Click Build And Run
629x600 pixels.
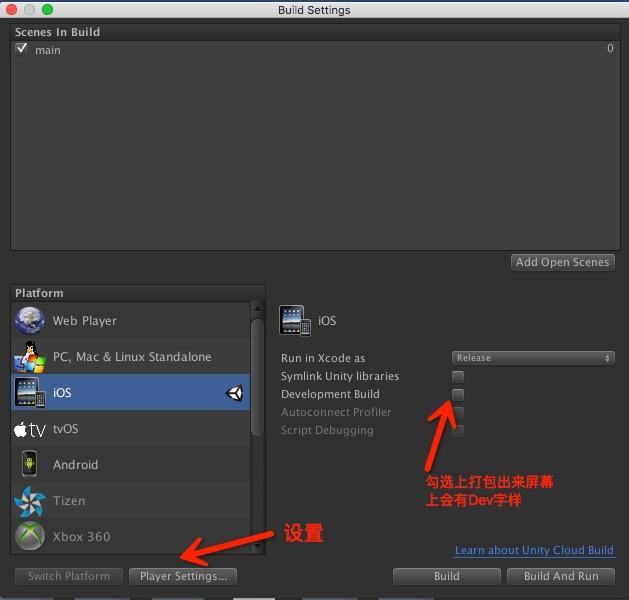click(x=561, y=576)
